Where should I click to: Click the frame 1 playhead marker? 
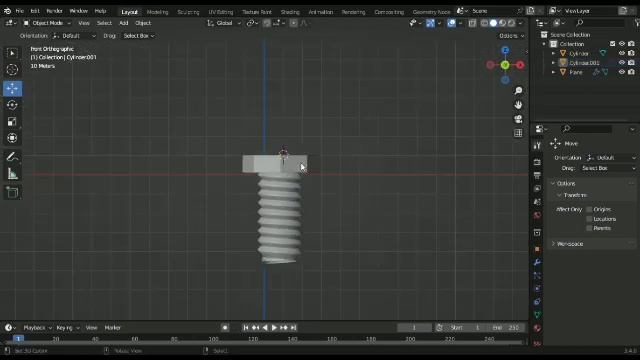point(18,339)
